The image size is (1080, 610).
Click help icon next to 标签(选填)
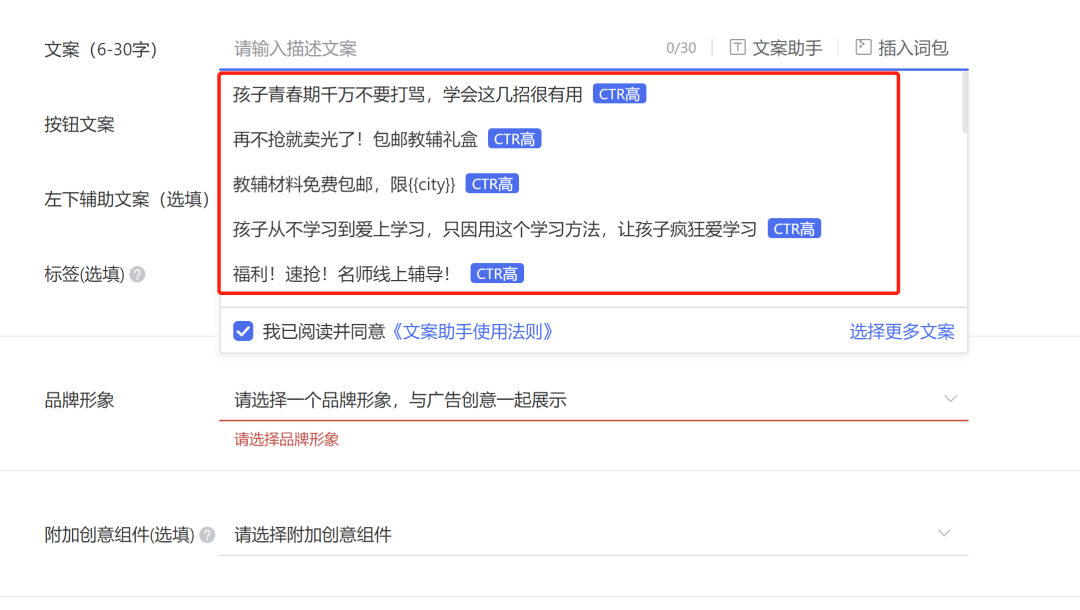point(137,274)
